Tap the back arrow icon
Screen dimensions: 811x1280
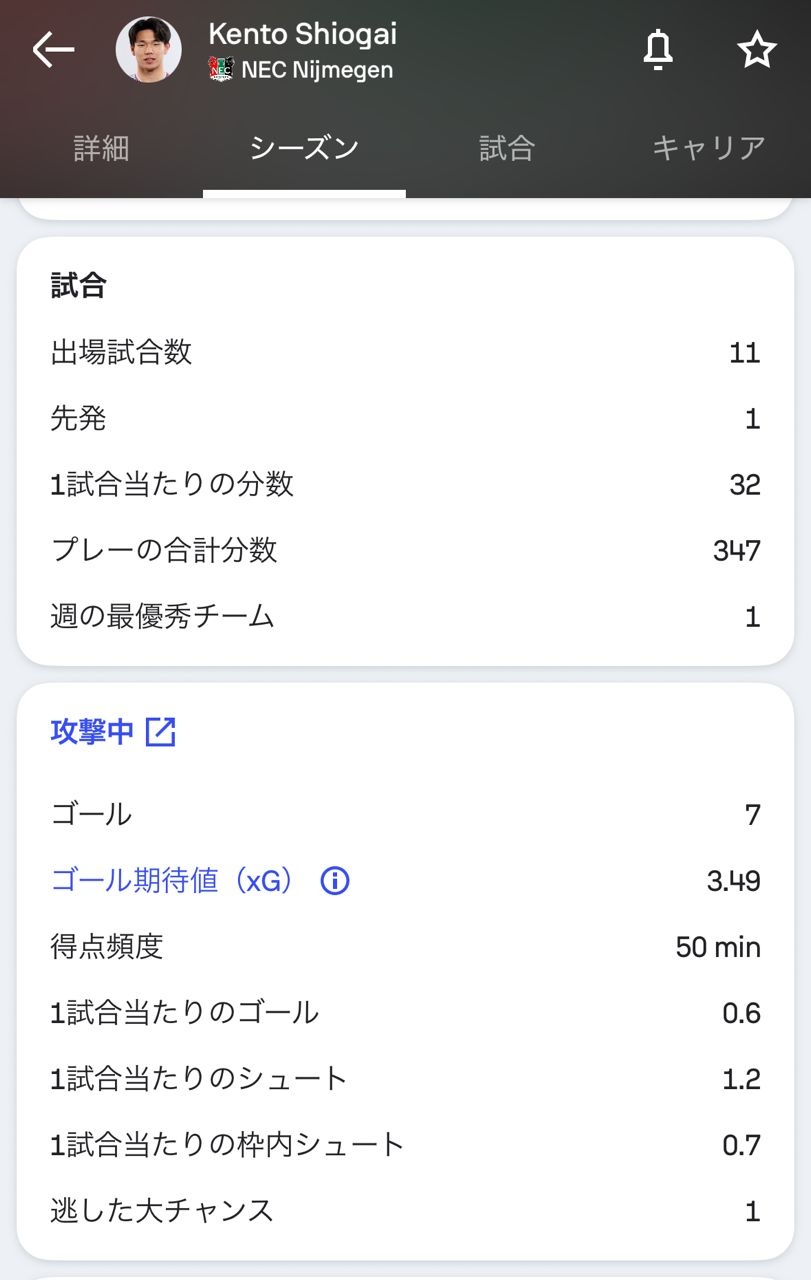click(x=53, y=49)
